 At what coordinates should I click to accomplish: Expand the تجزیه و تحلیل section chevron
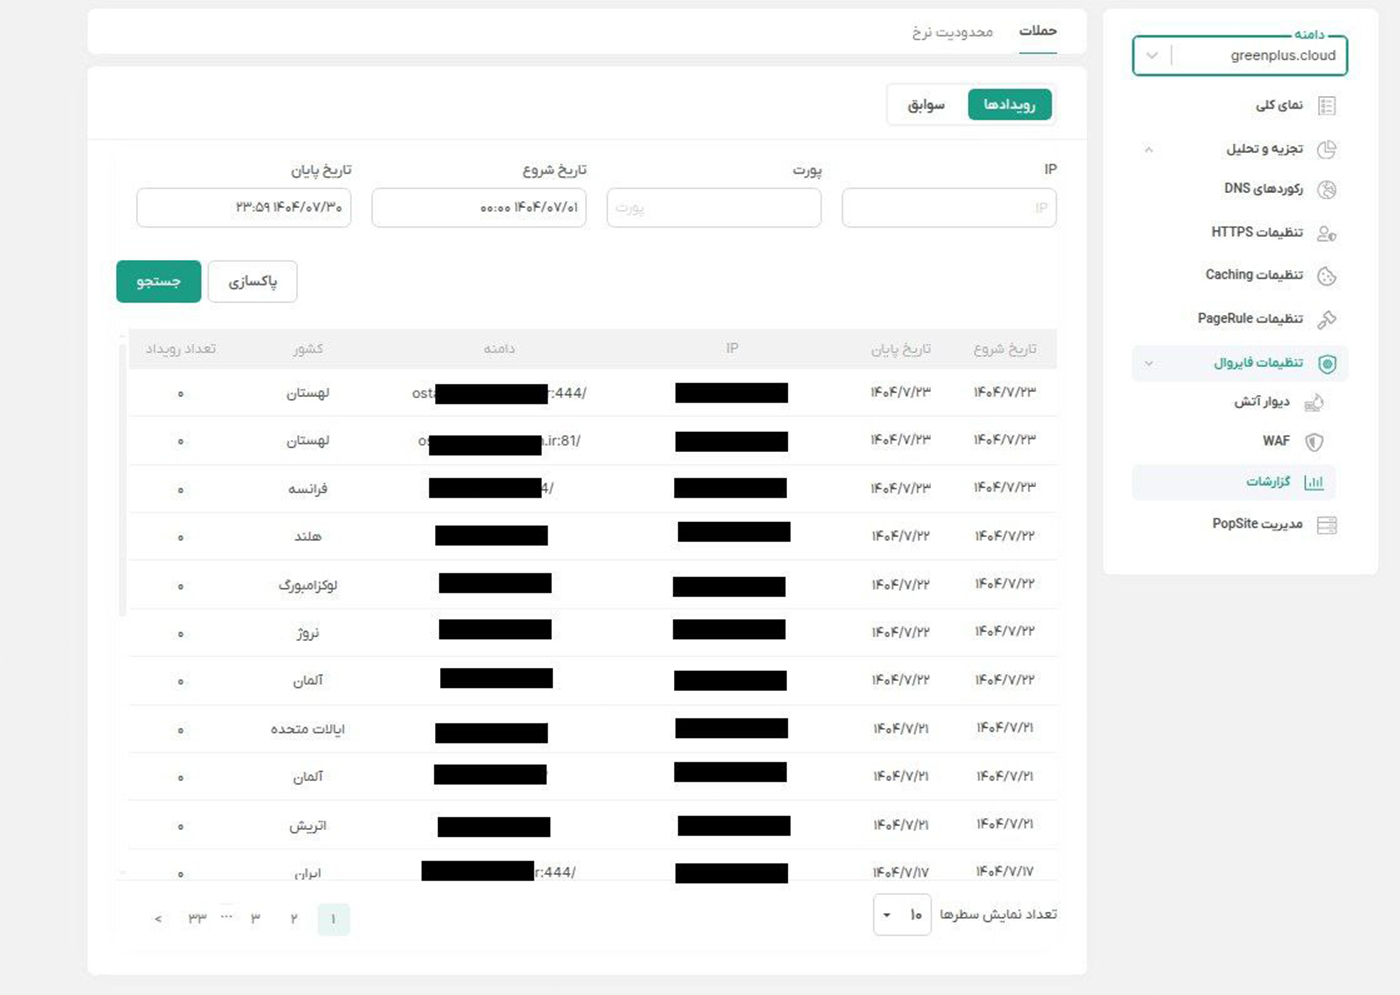(1149, 150)
